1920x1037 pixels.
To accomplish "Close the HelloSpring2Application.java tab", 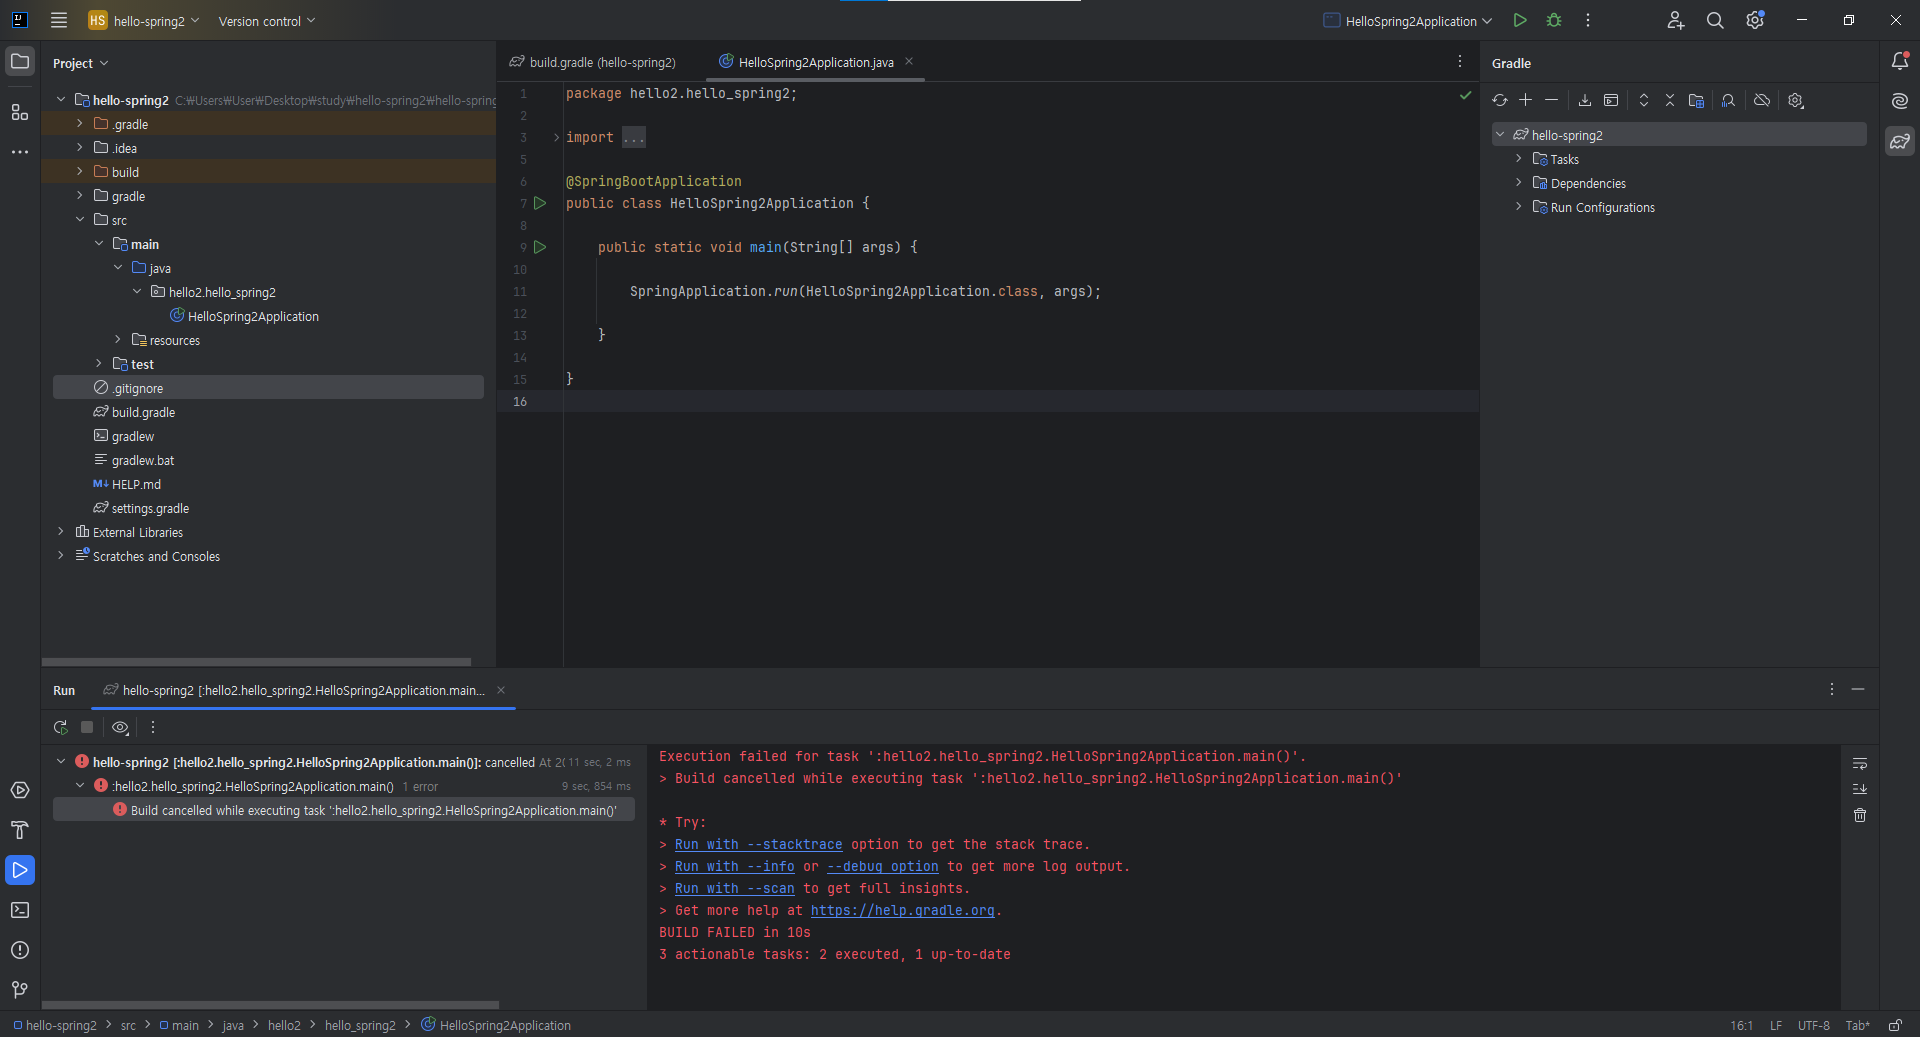I will coord(909,61).
